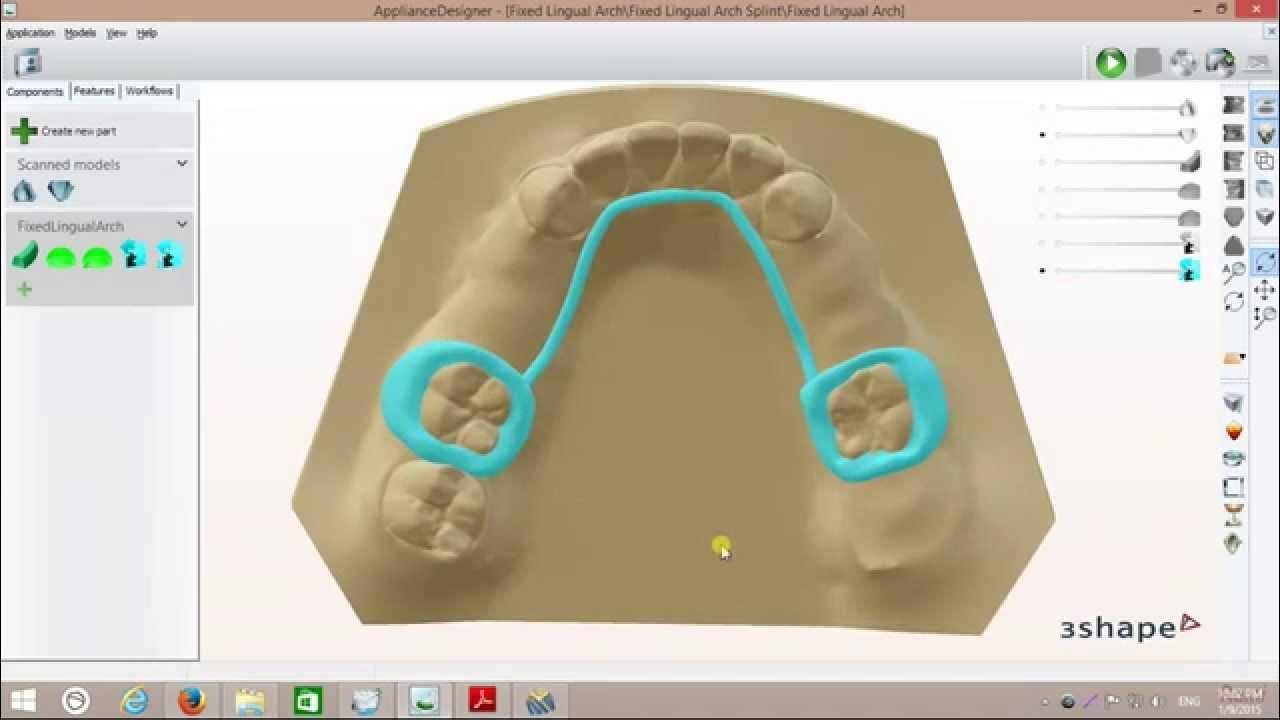Click the empty square frame icon
Image resolution: width=1280 pixels, height=720 pixels.
(1234, 488)
